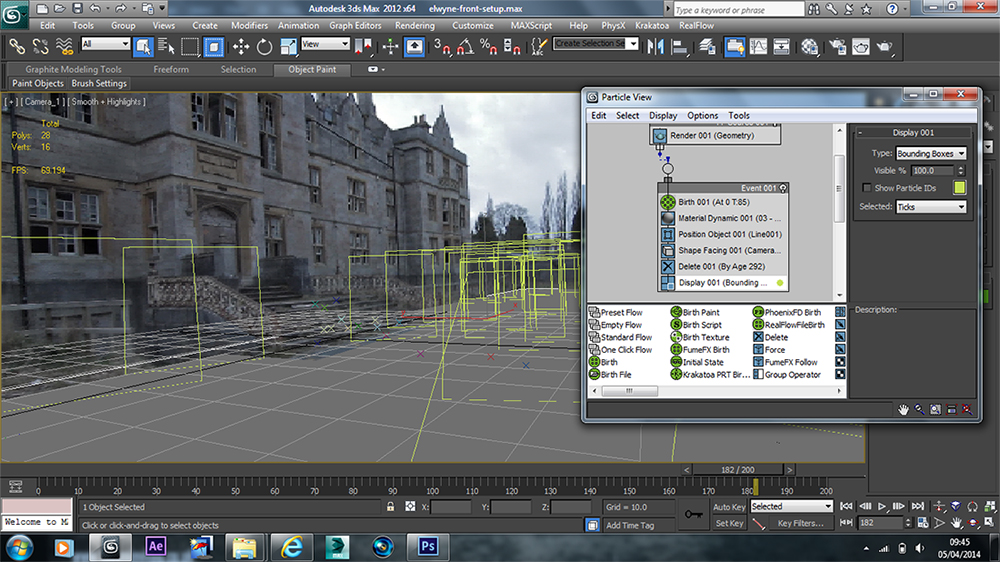Click the Brush Settings panel button
1000x562 pixels.
click(99, 83)
